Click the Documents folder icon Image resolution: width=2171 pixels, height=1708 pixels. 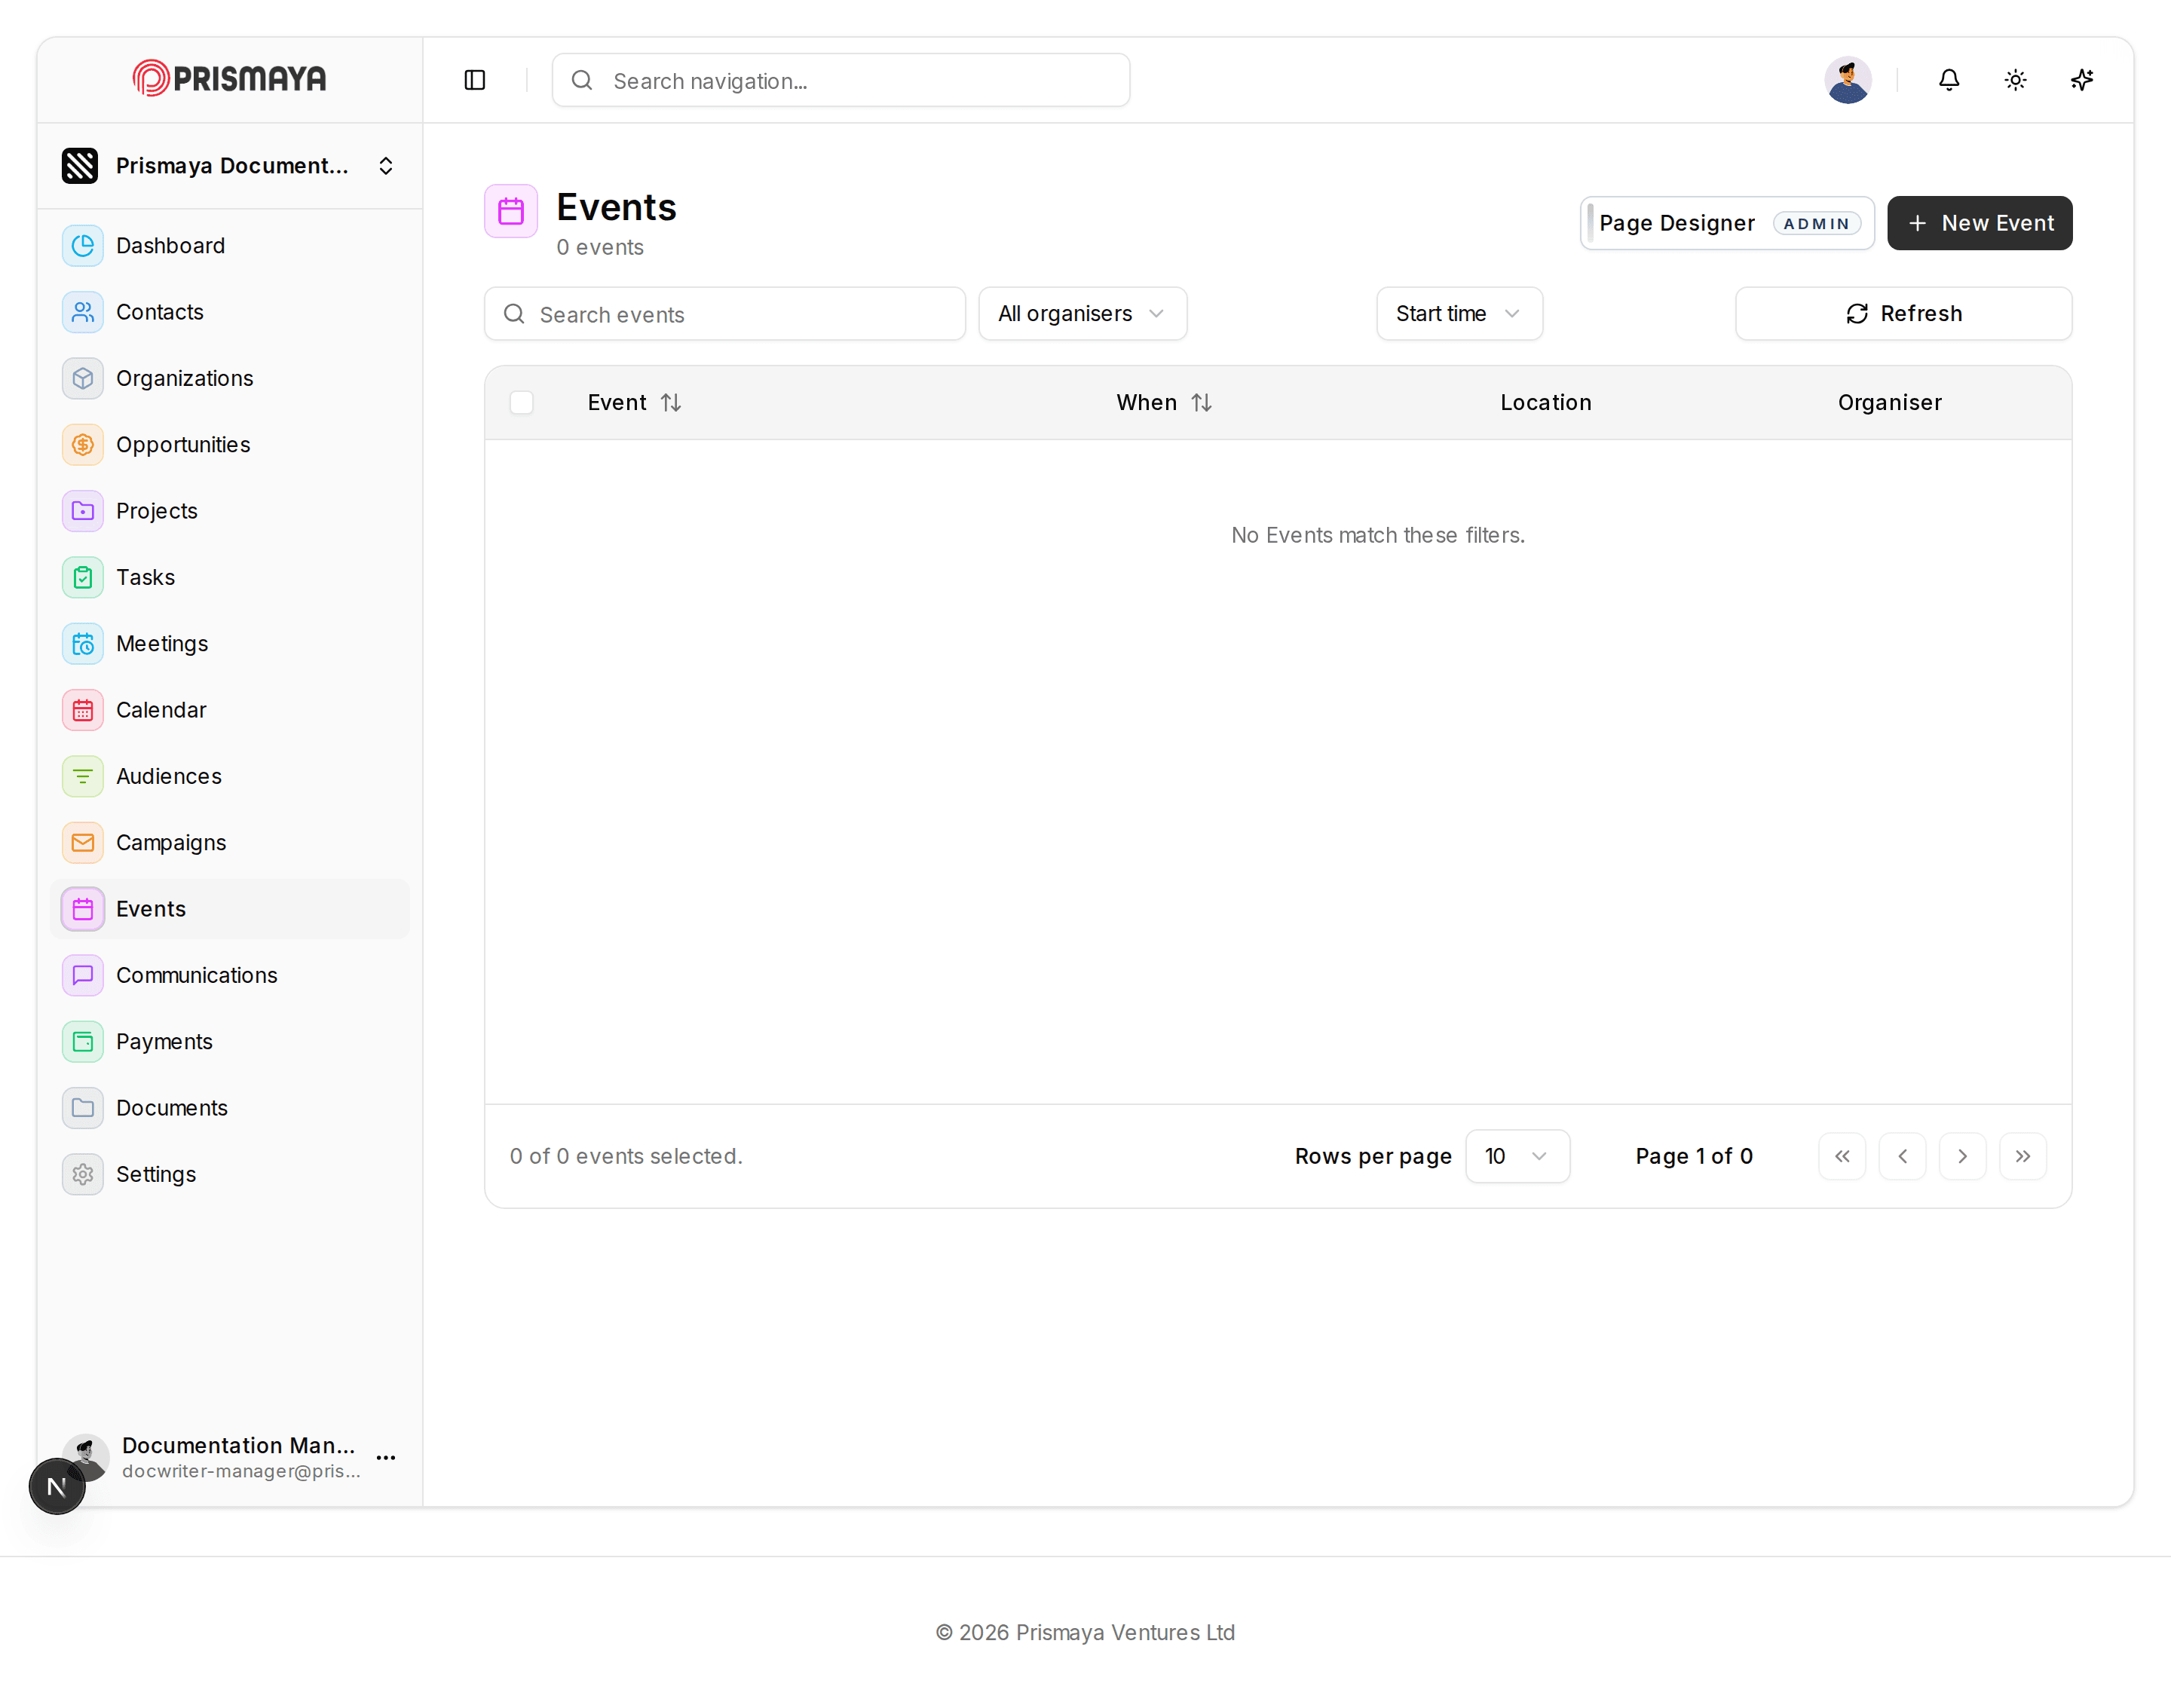pyautogui.click(x=83, y=1108)
